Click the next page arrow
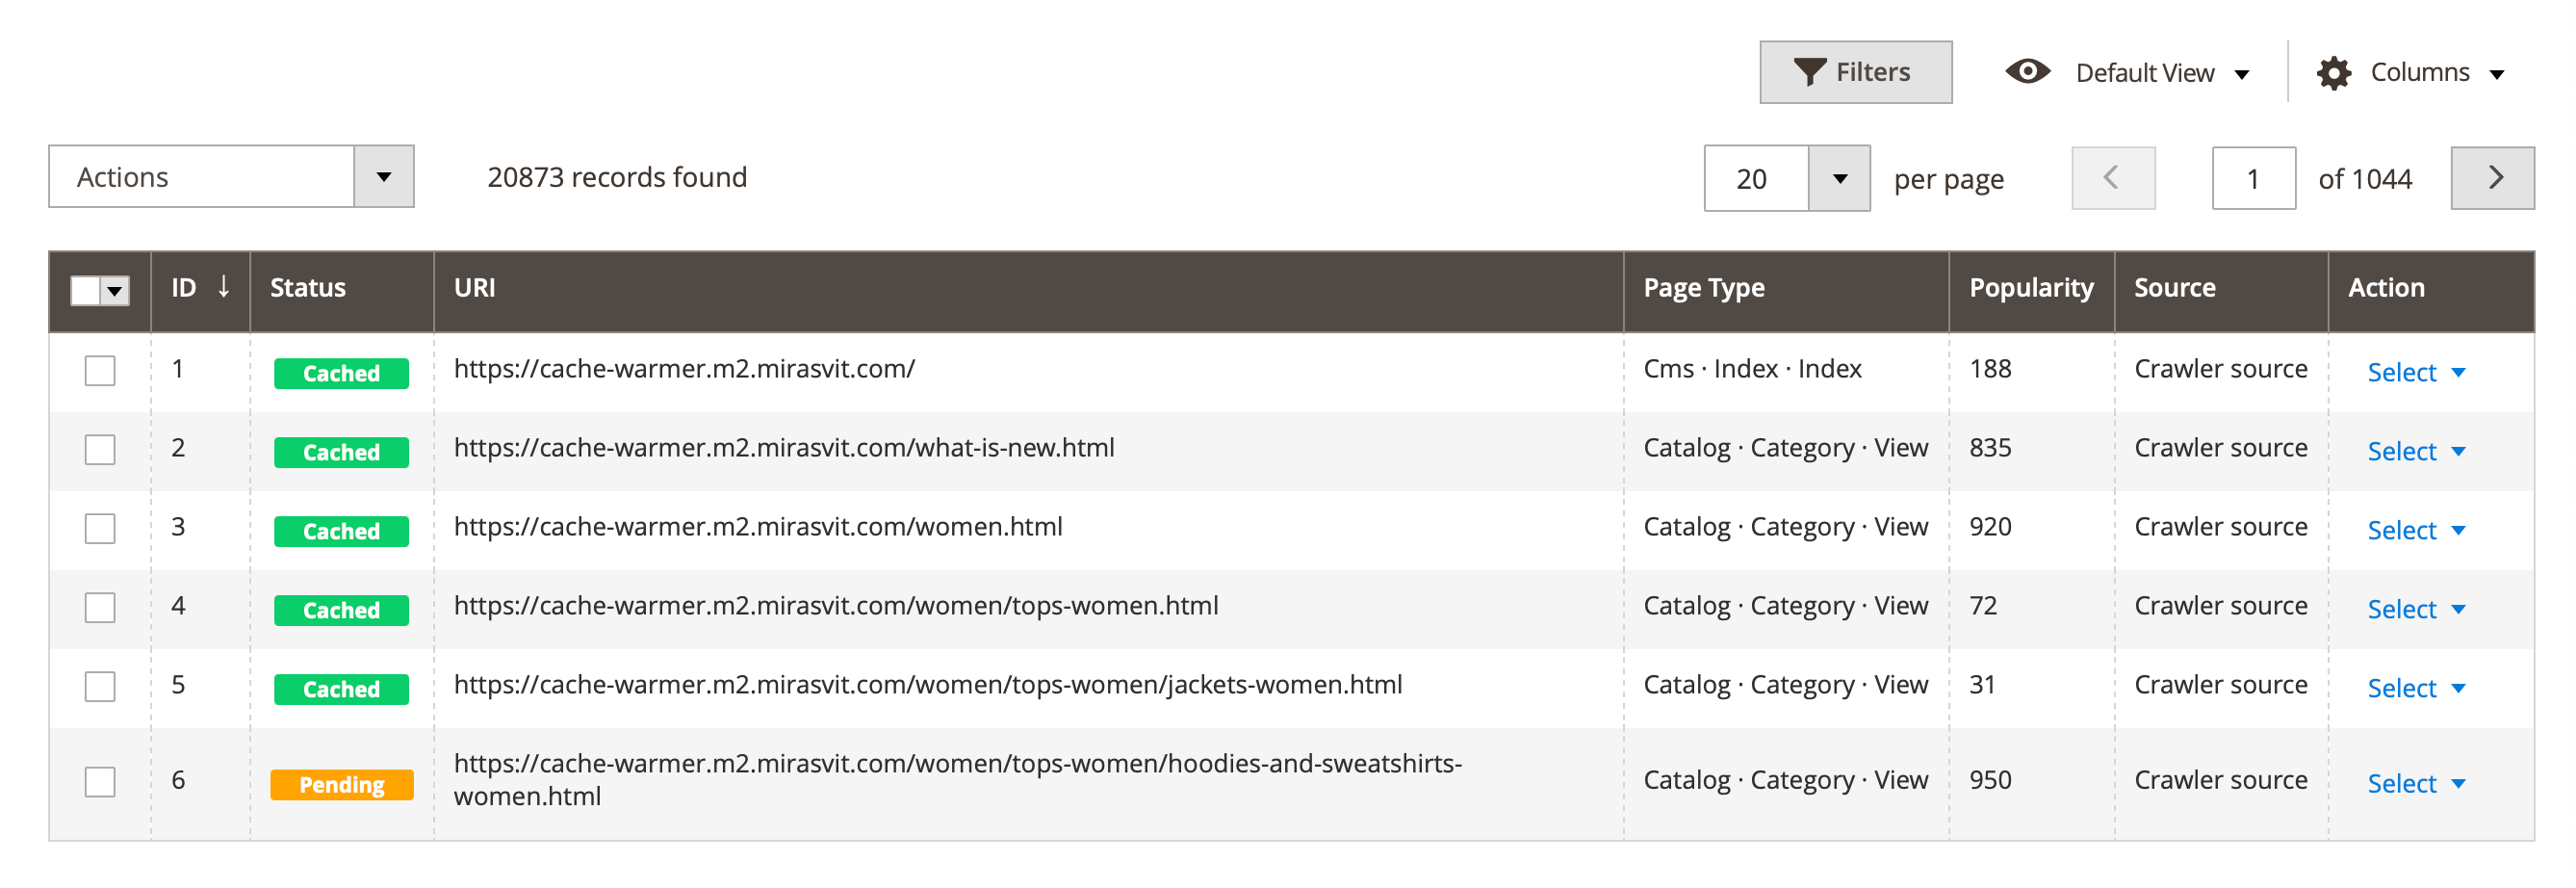This screenshot has height=888, width=2576. pyautogui.click(x=2493, y=178)
